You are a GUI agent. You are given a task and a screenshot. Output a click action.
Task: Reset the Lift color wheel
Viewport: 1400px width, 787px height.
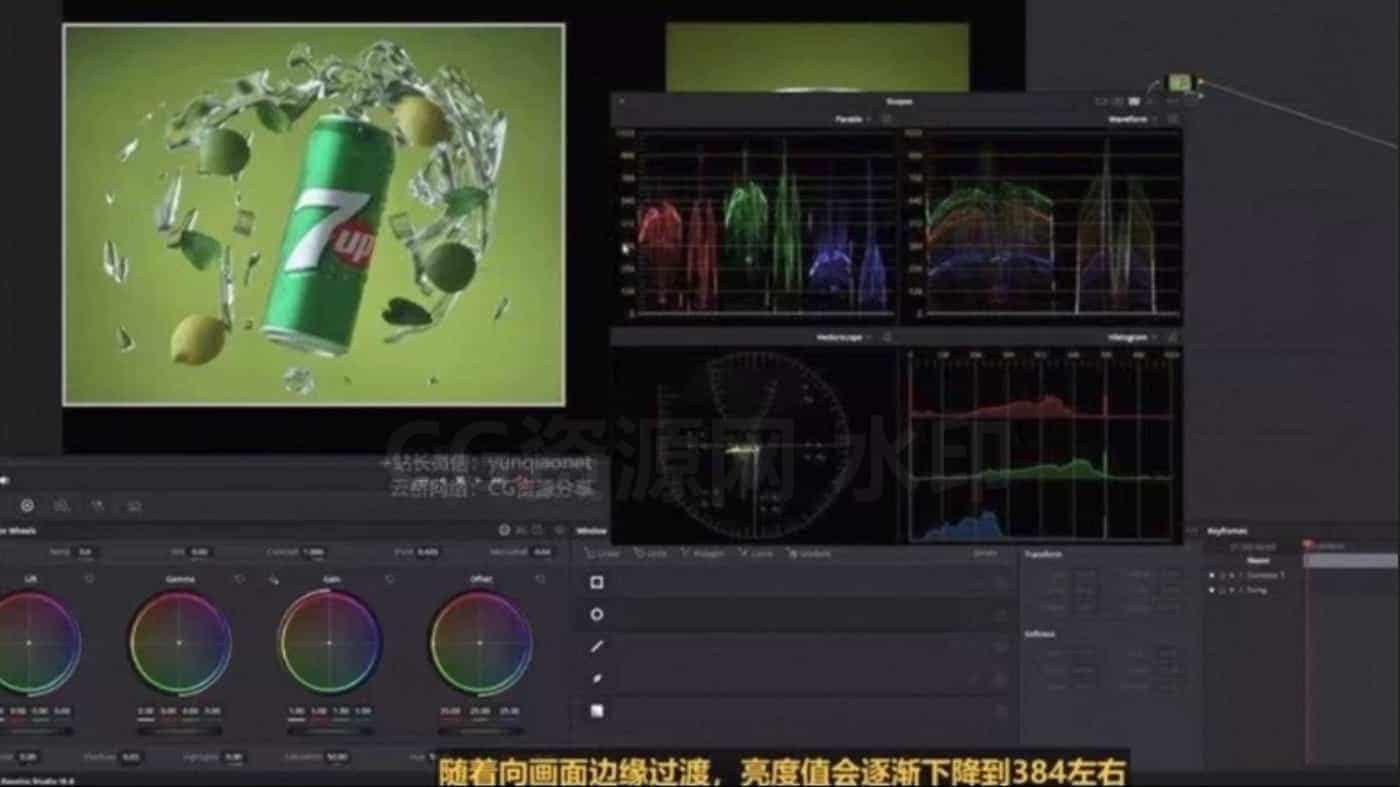(x=89, y=579)
